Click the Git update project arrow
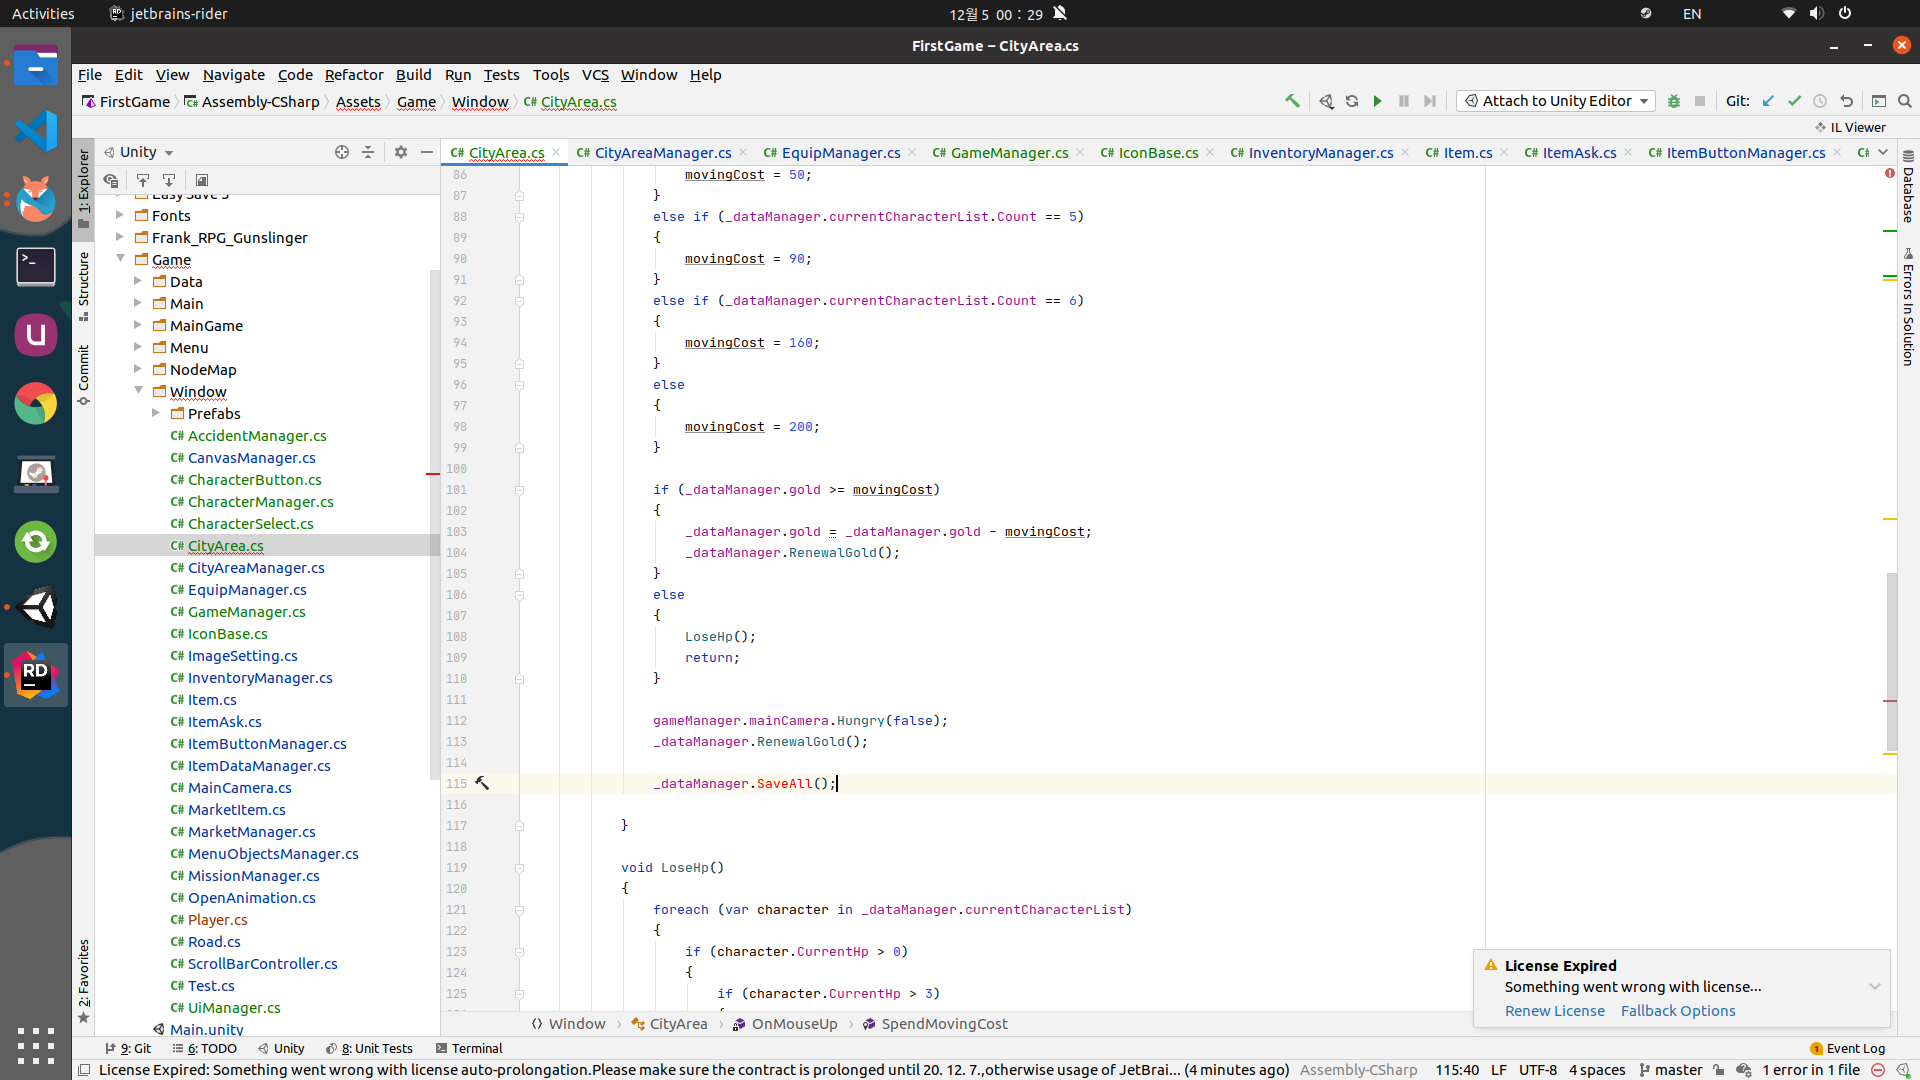 click(1768, 101)
